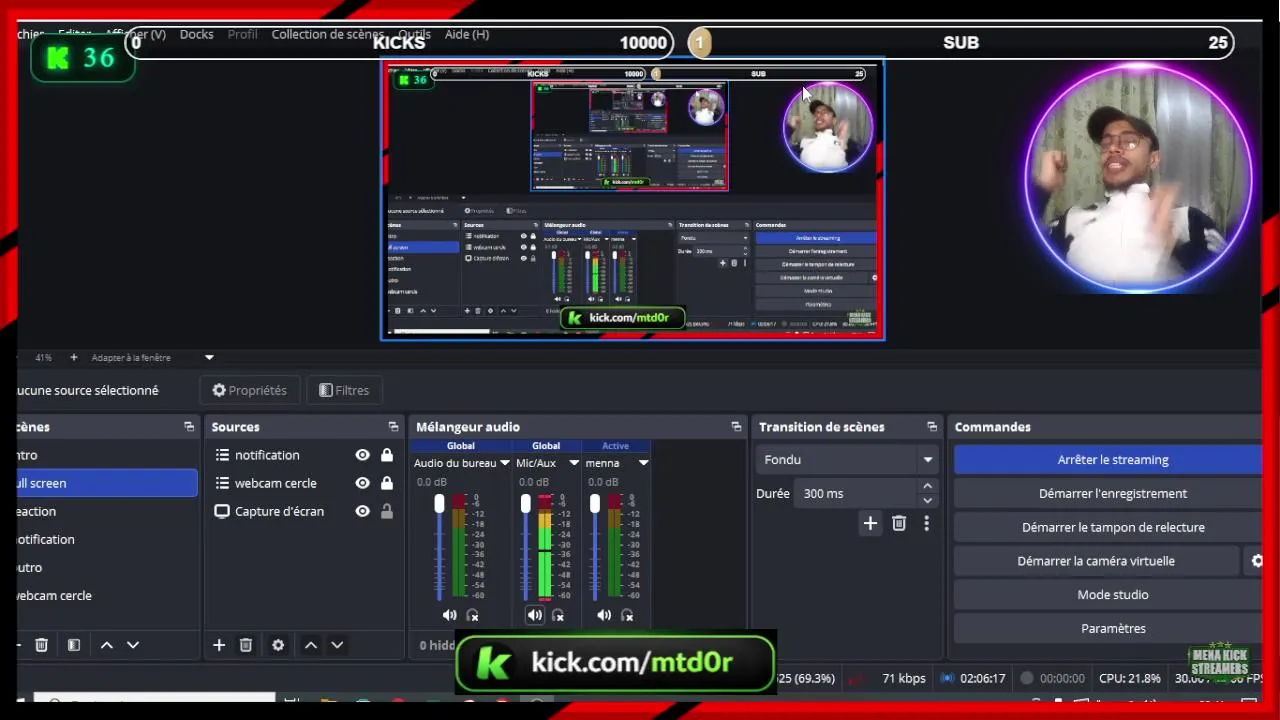Screen dimensions: 1280x720
Task: Decrease Durée with down stepper arrow
Action: point(927,500)
